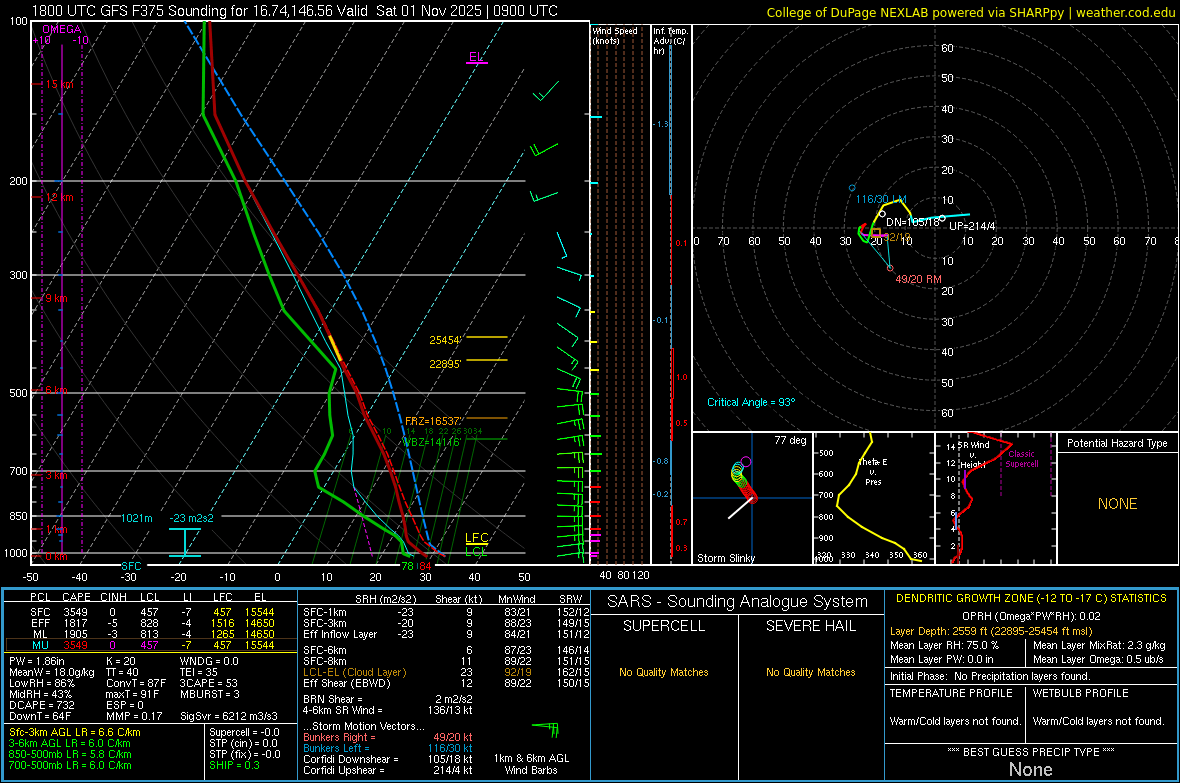The width and height of the screenshot is (1180, 783).
Task: Click the Corfidi Downshear = row
Action: pos(388,759)
